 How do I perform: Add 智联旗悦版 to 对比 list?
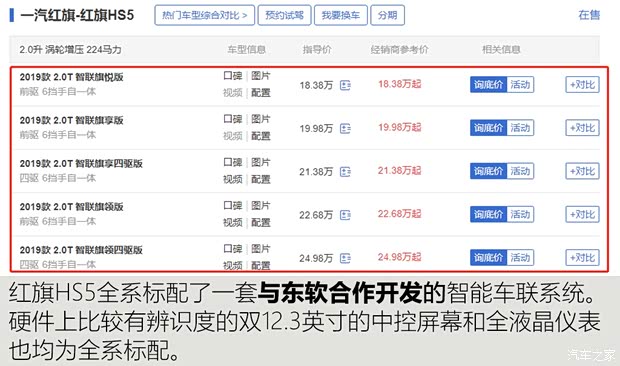[582, 85]
